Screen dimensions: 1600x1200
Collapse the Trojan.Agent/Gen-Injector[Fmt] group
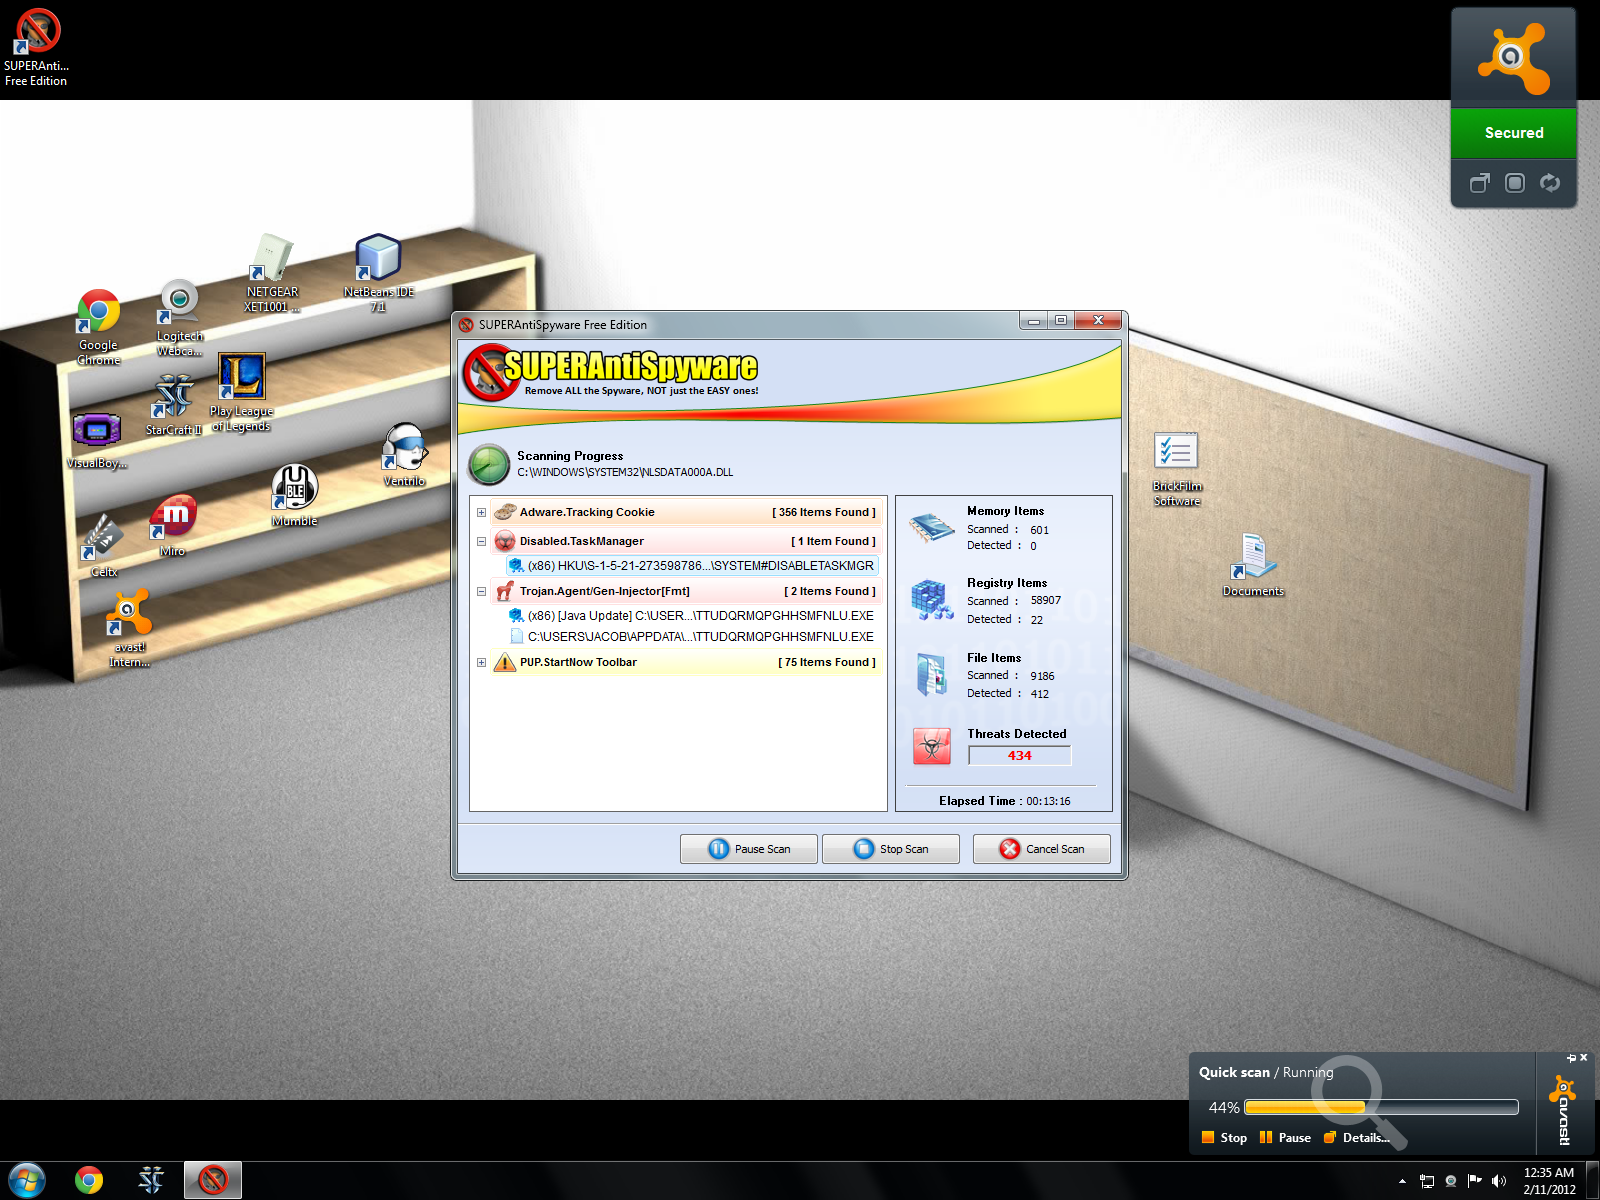click(481, 592)
